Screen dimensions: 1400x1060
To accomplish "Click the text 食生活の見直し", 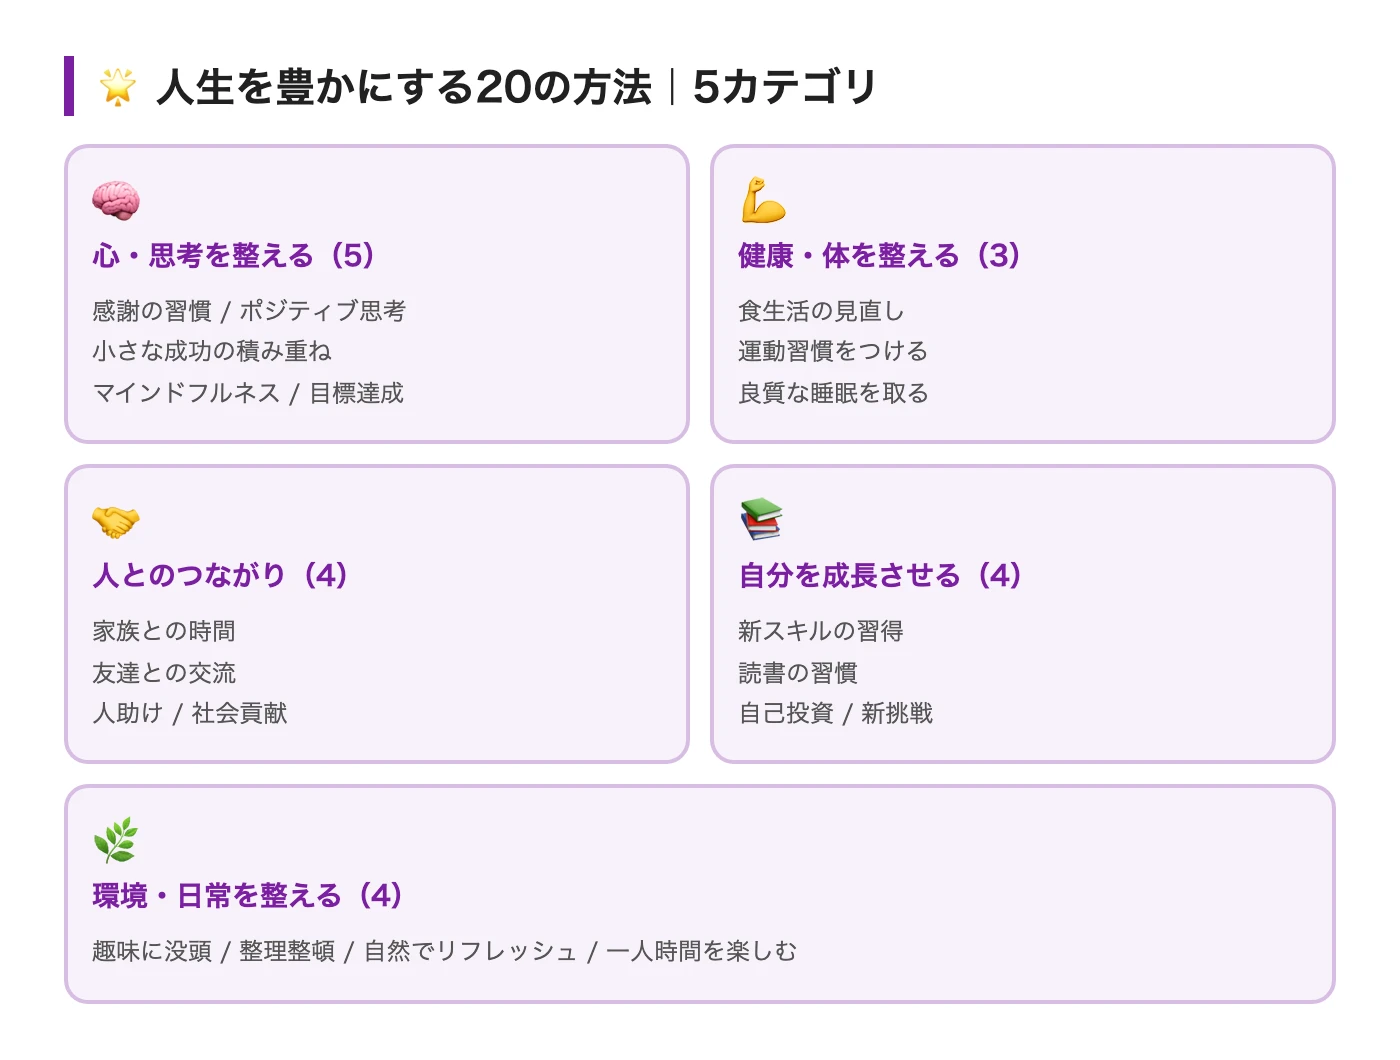I will pyautogui.click(x=821, y=311).
